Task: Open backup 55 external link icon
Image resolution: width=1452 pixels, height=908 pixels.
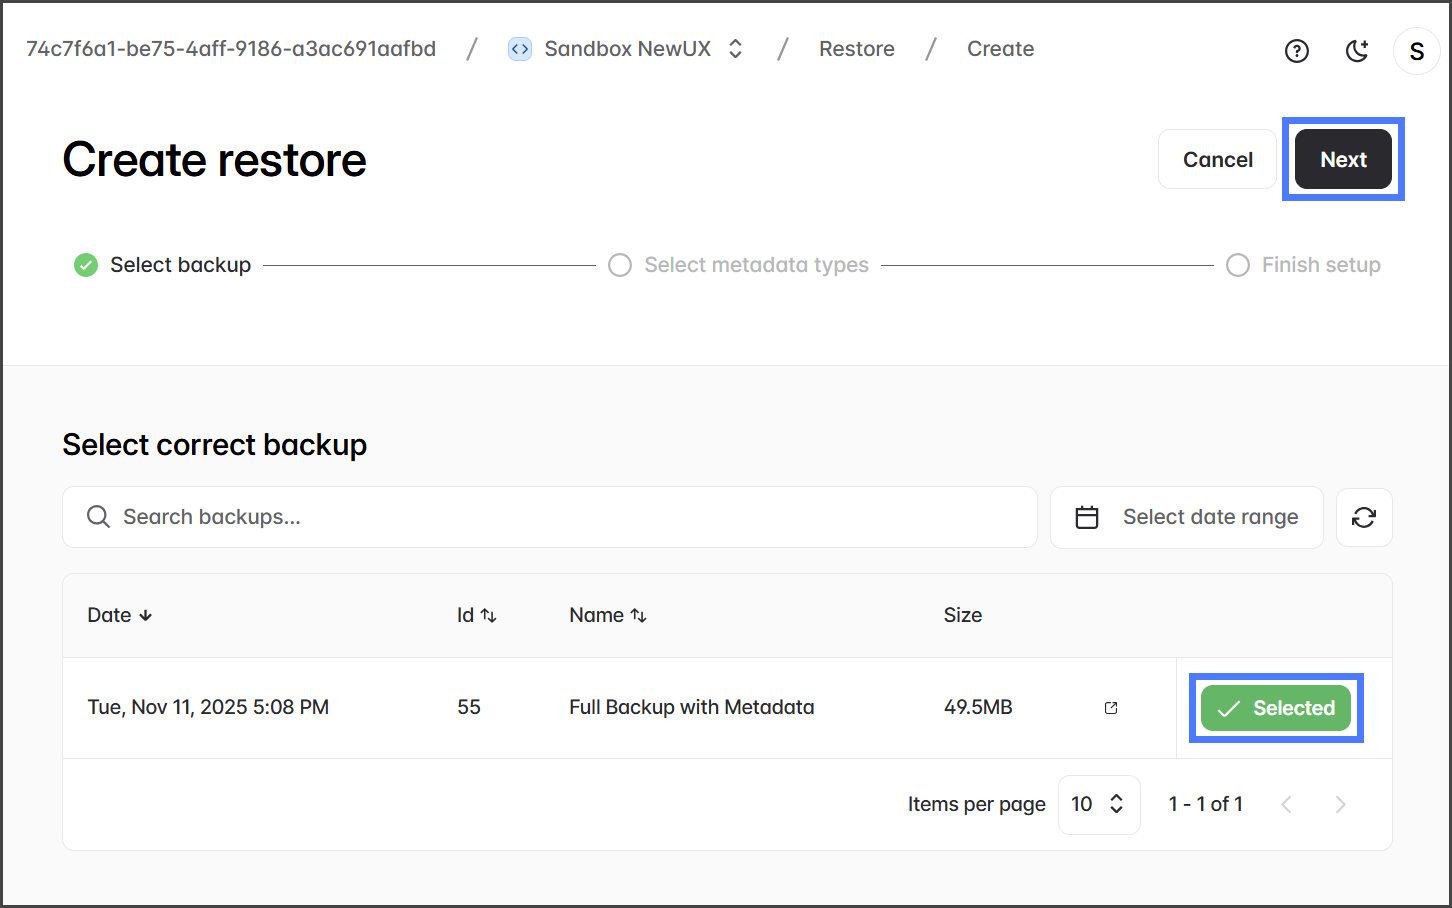Action: [1111, 708]
